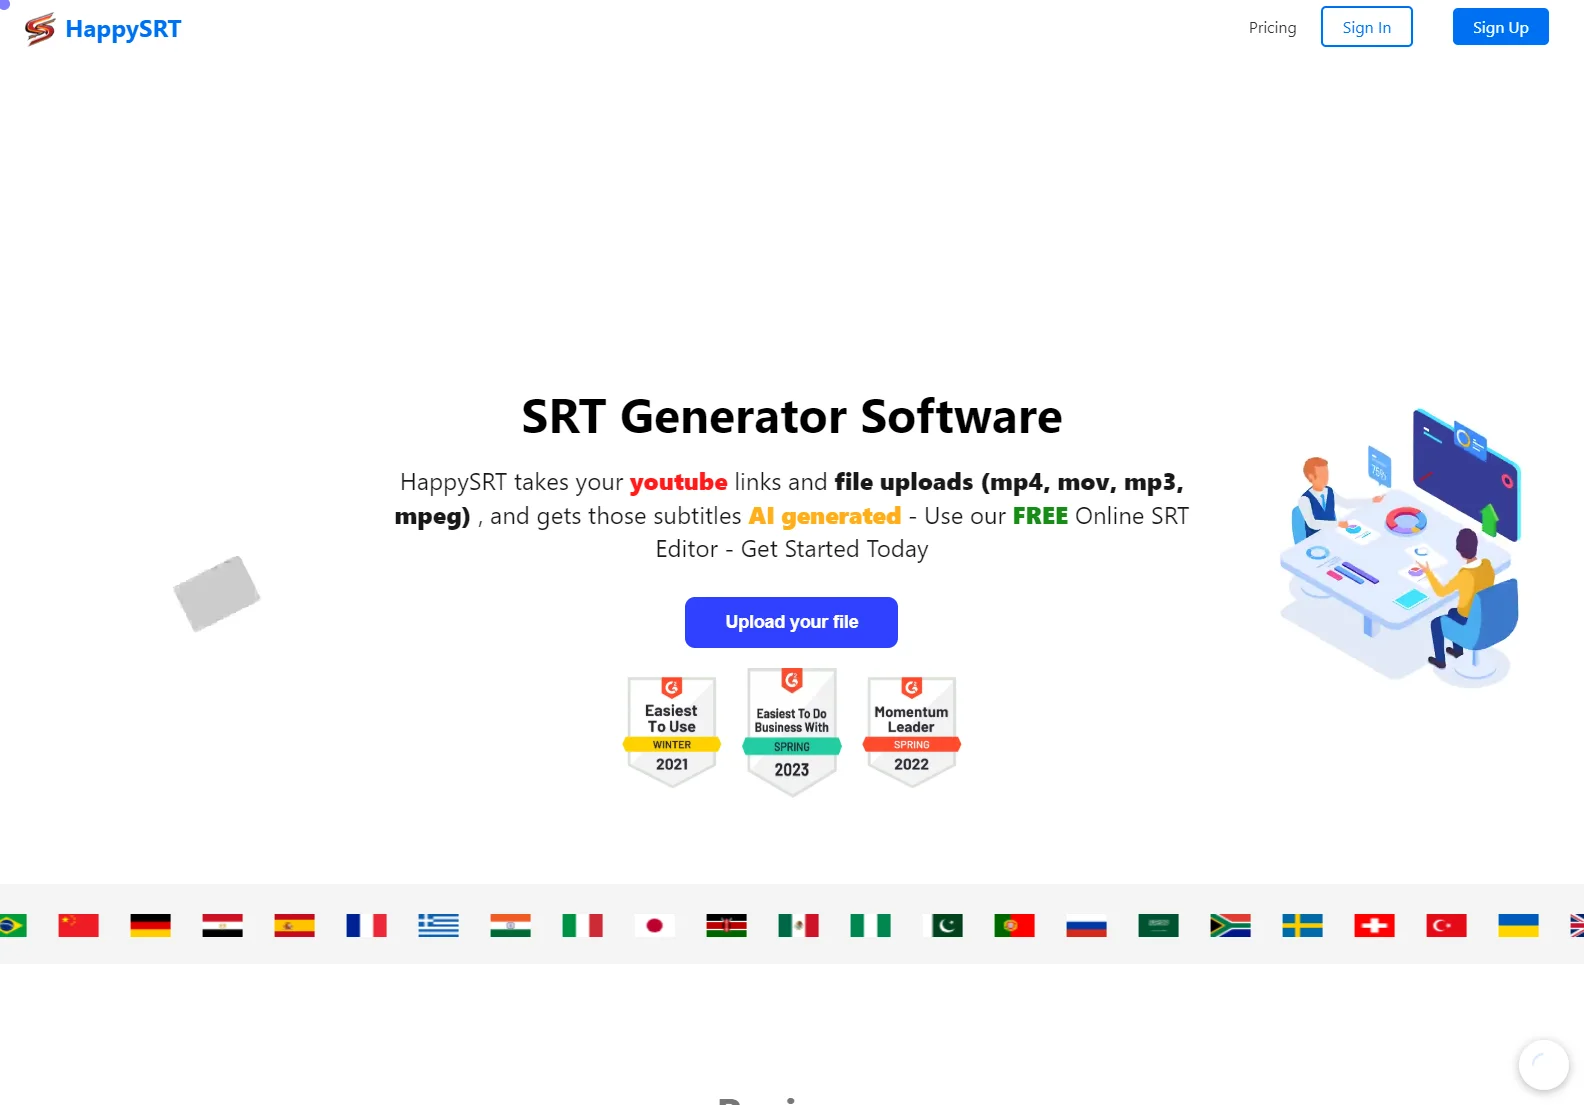Choose the Kenya flag
The width and height of the screenshot is (1584, 1105).
[x=727, y=926]
